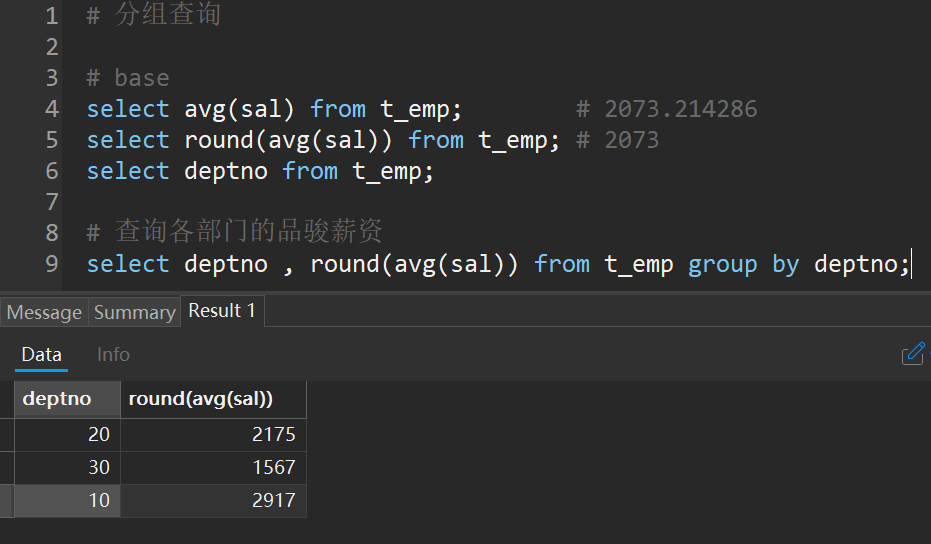Image resolution: width=931 pixels, height=544 pixels.
Task: Select the deptno cell with value 30
Action: (x=67, y=467)
